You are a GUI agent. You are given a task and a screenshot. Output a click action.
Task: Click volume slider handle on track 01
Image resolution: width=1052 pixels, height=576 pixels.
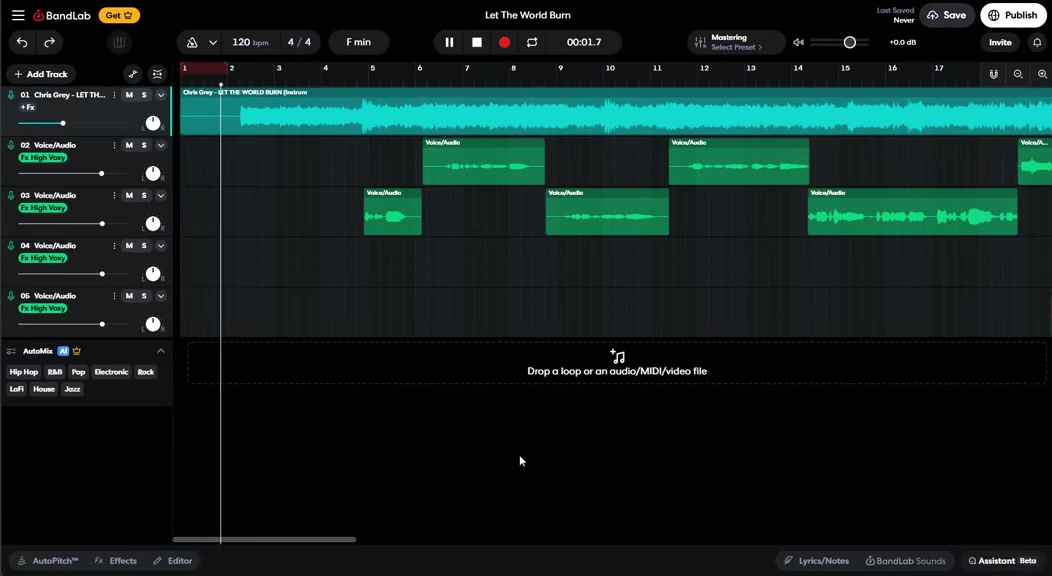(x=63, y=123)
